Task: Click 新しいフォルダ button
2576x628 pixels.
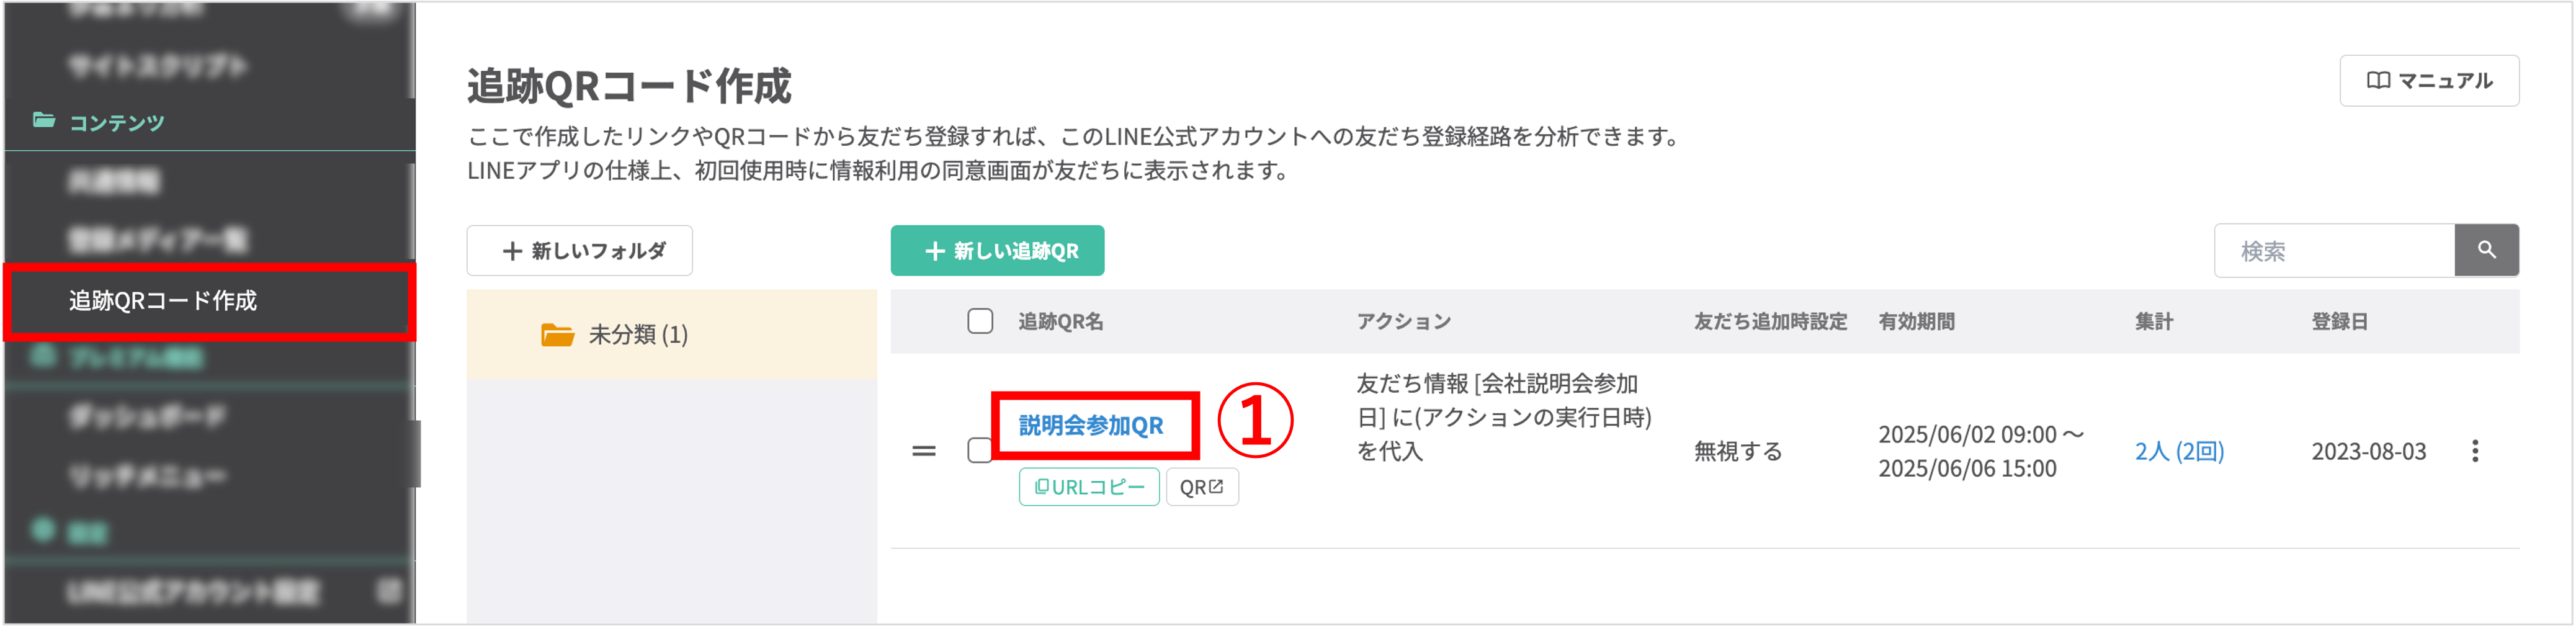Action: coord(580,250)
